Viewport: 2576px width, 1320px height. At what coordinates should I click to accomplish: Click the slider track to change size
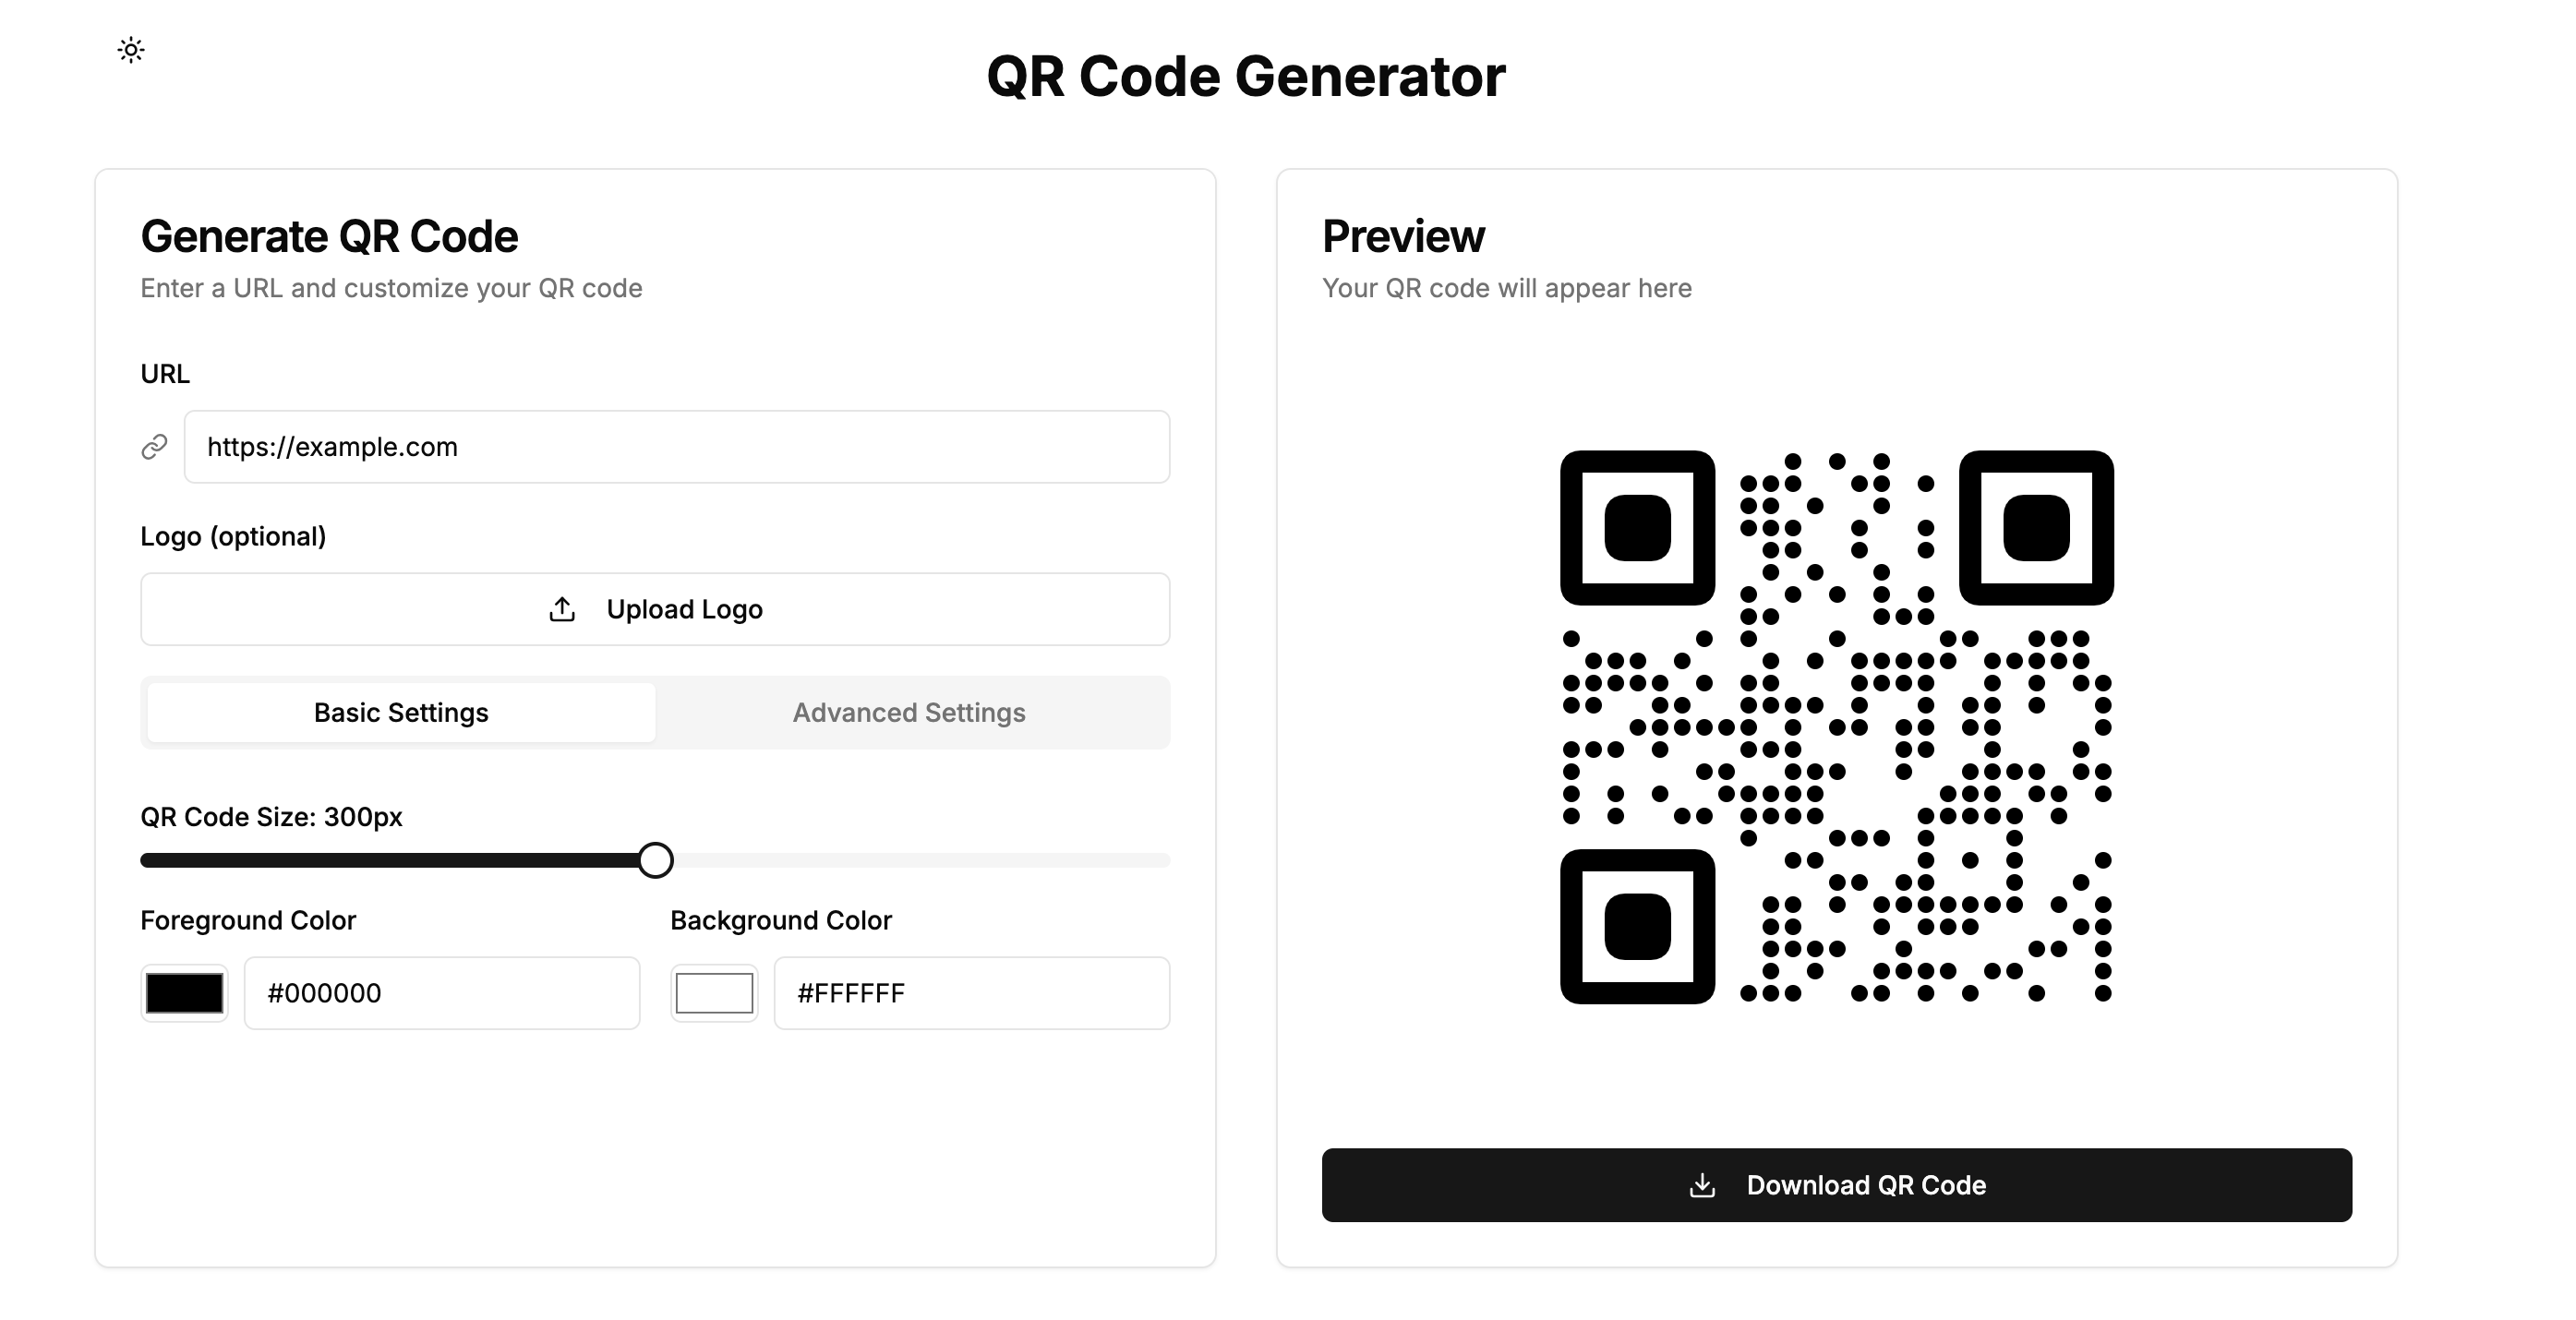[900, 859]
